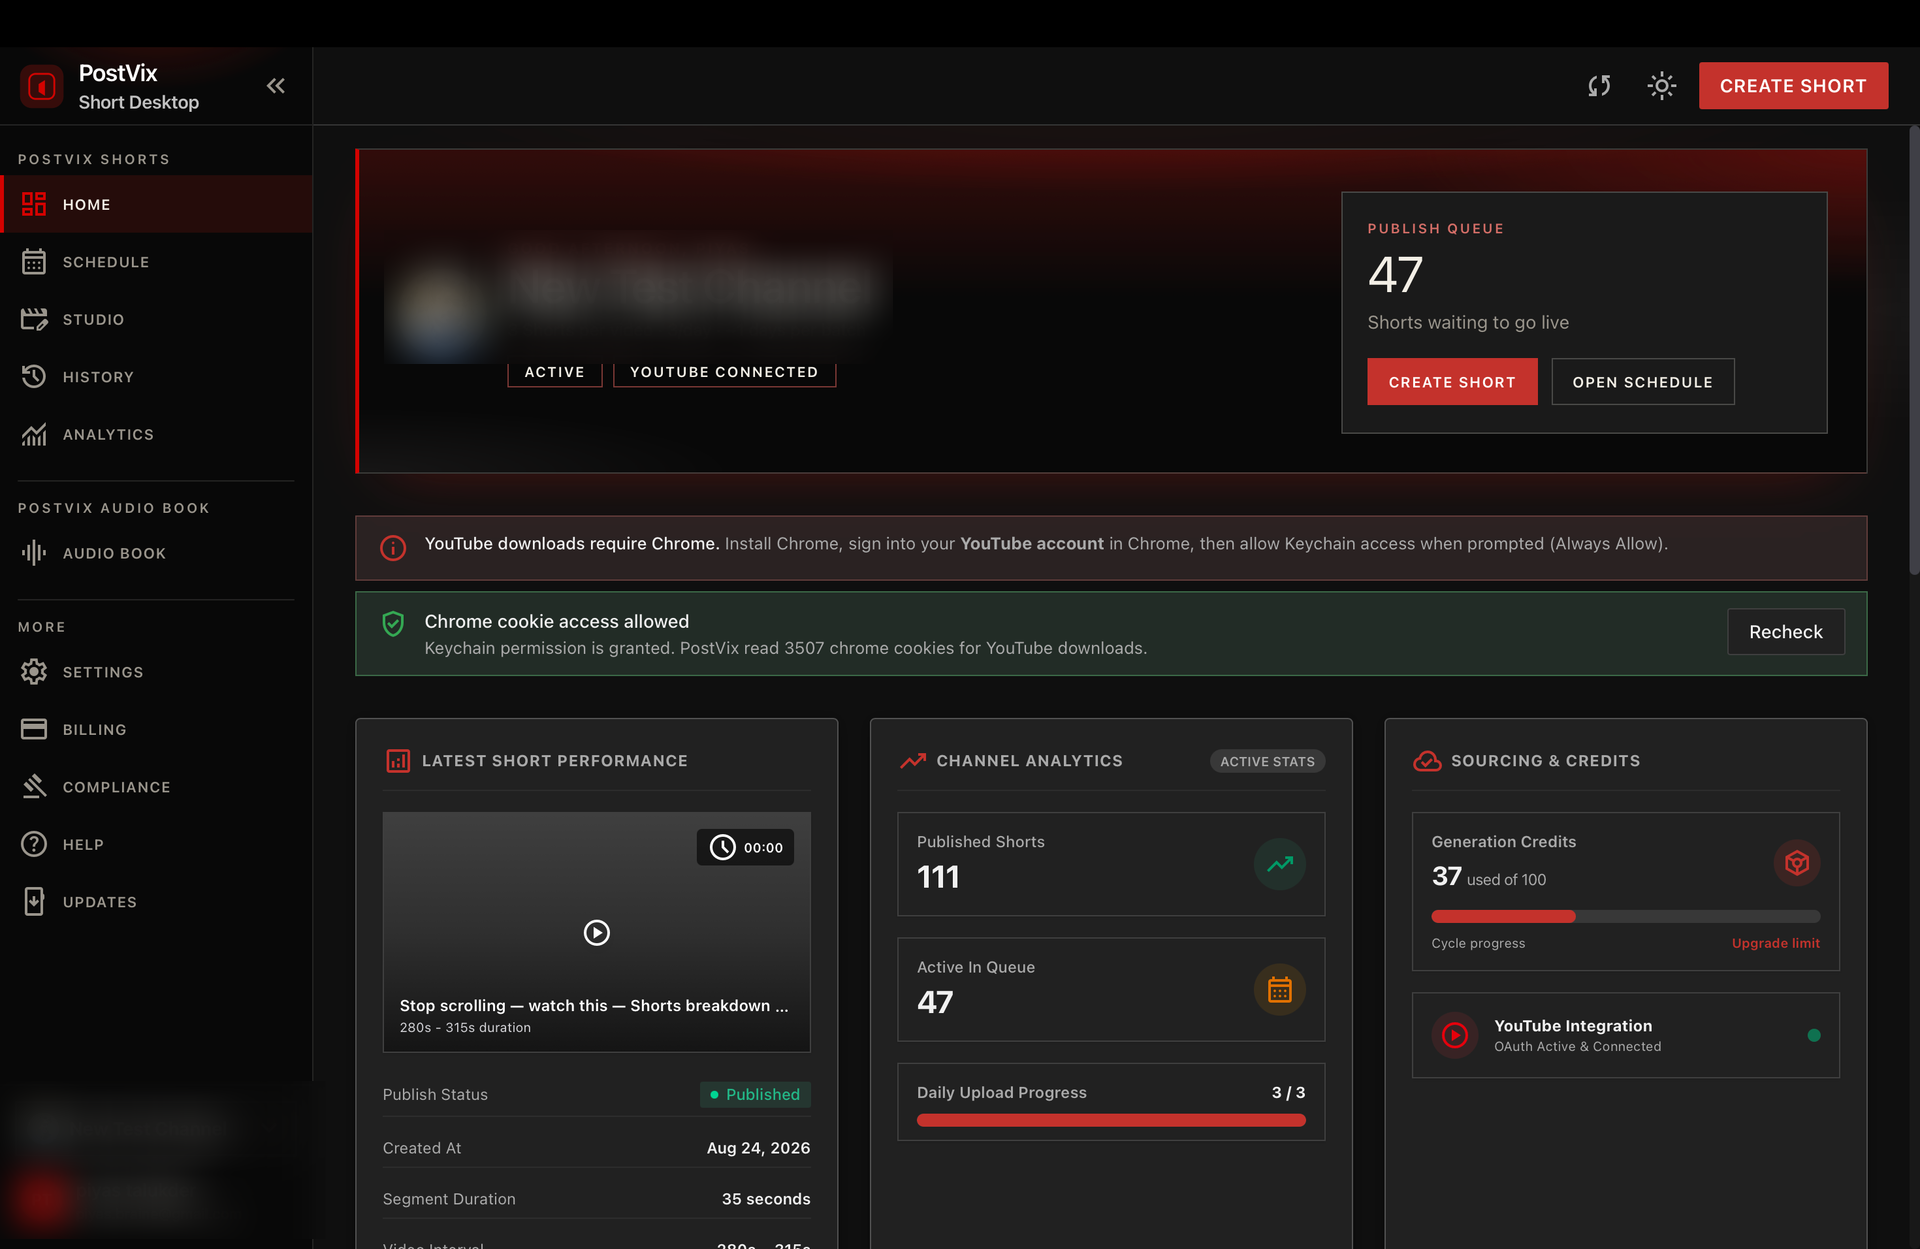Click the Chrome warning info icon

[393, 548]
